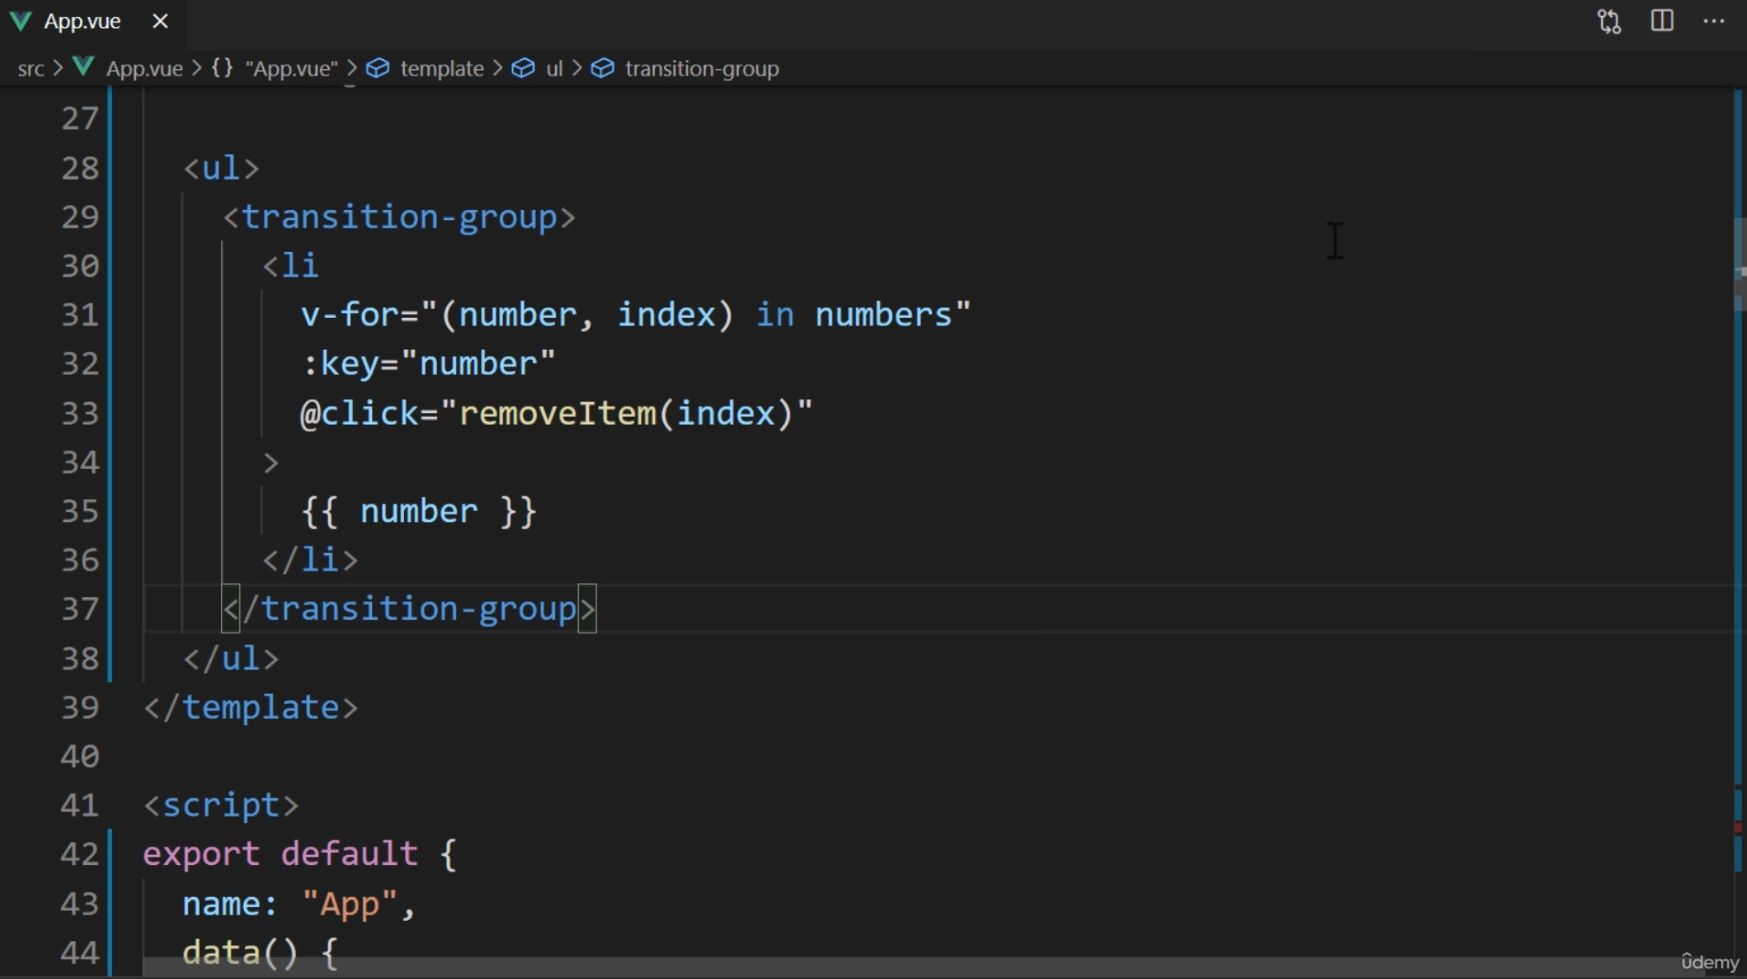
Task: Click the App.vue file breadcrumb
Action: pyautogui.click(x=144, y=69)
